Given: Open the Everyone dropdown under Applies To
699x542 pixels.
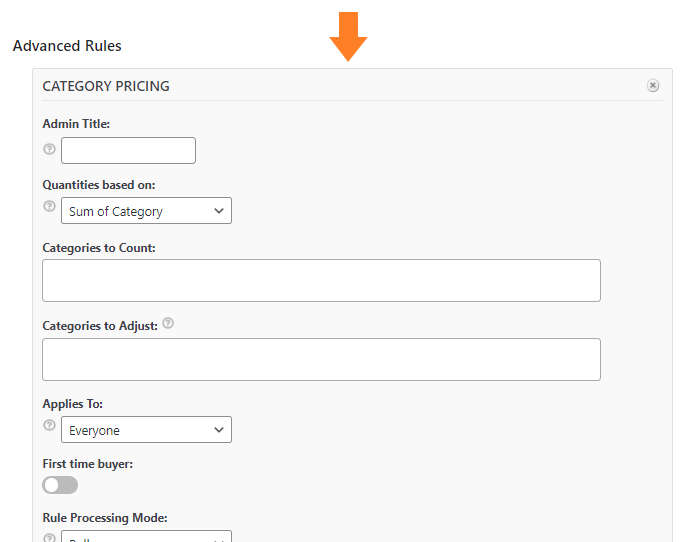Looking at the screenshot, I should [146, 430].
